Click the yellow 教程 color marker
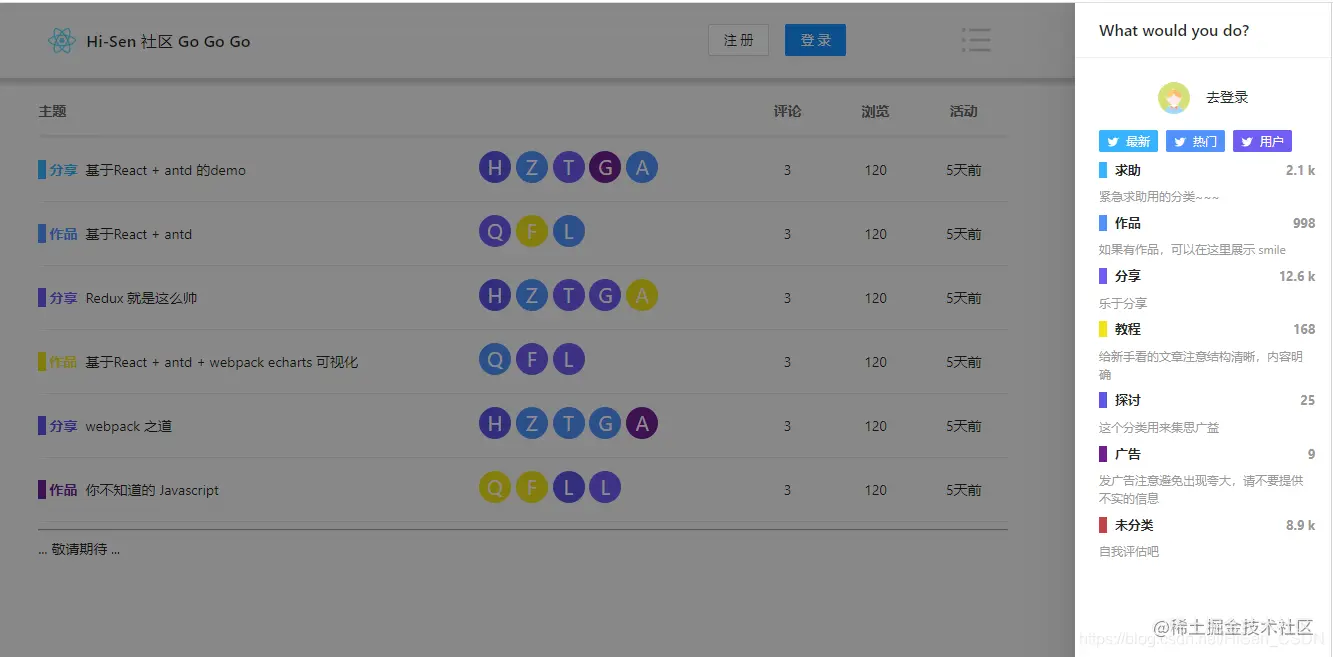The width and height of the screenshot is (1333, 657). coord(1103,329)
